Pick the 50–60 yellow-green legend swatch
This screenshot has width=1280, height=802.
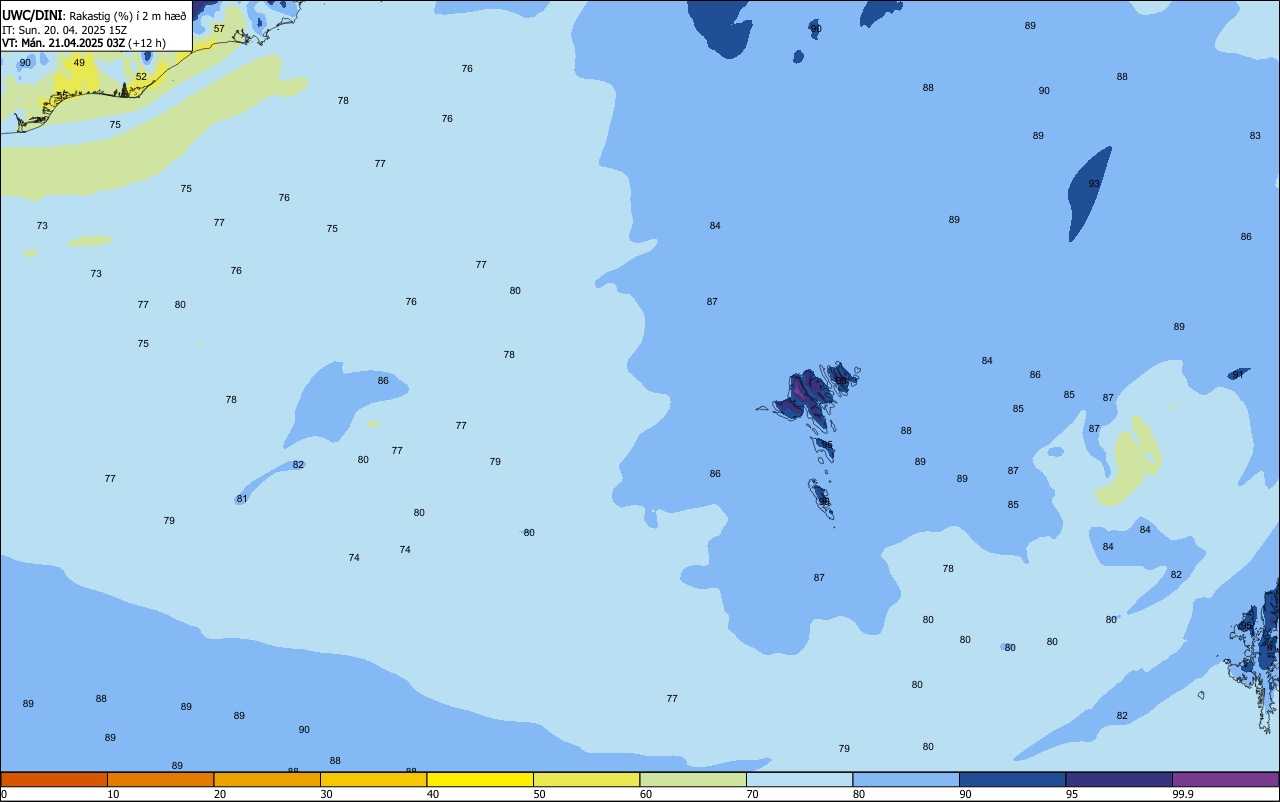[586, 779]
